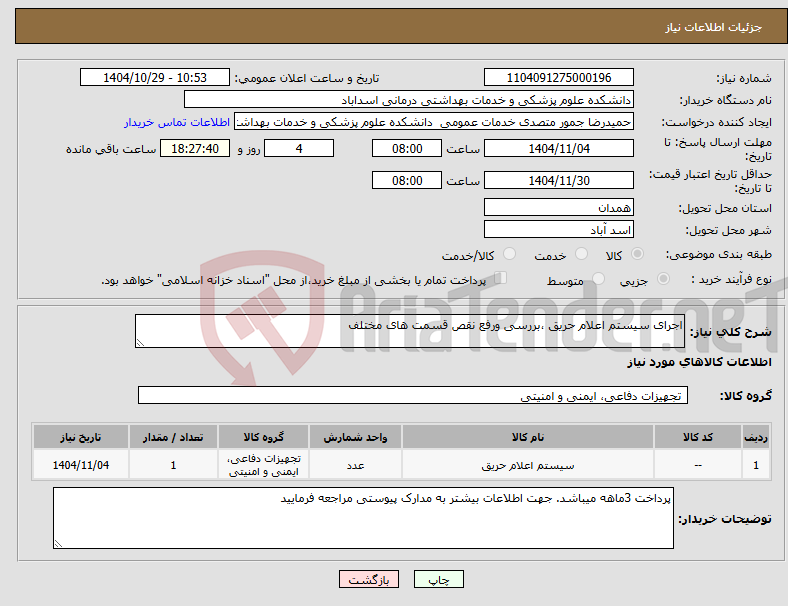This screenshot has width=788, height=606.
Task: Click the بازگشت (back) button
Action: pyautogui.click(x=368, y=579)
